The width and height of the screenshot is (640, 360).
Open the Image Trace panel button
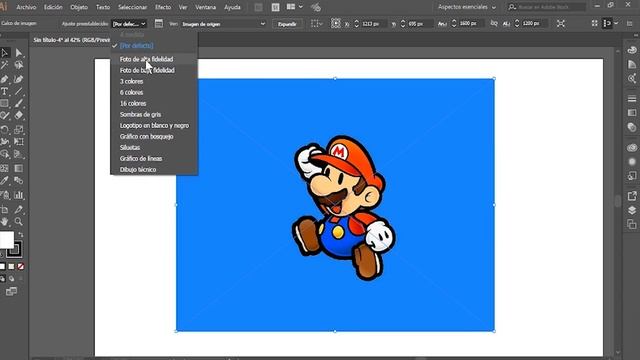(x=159, y=24)
